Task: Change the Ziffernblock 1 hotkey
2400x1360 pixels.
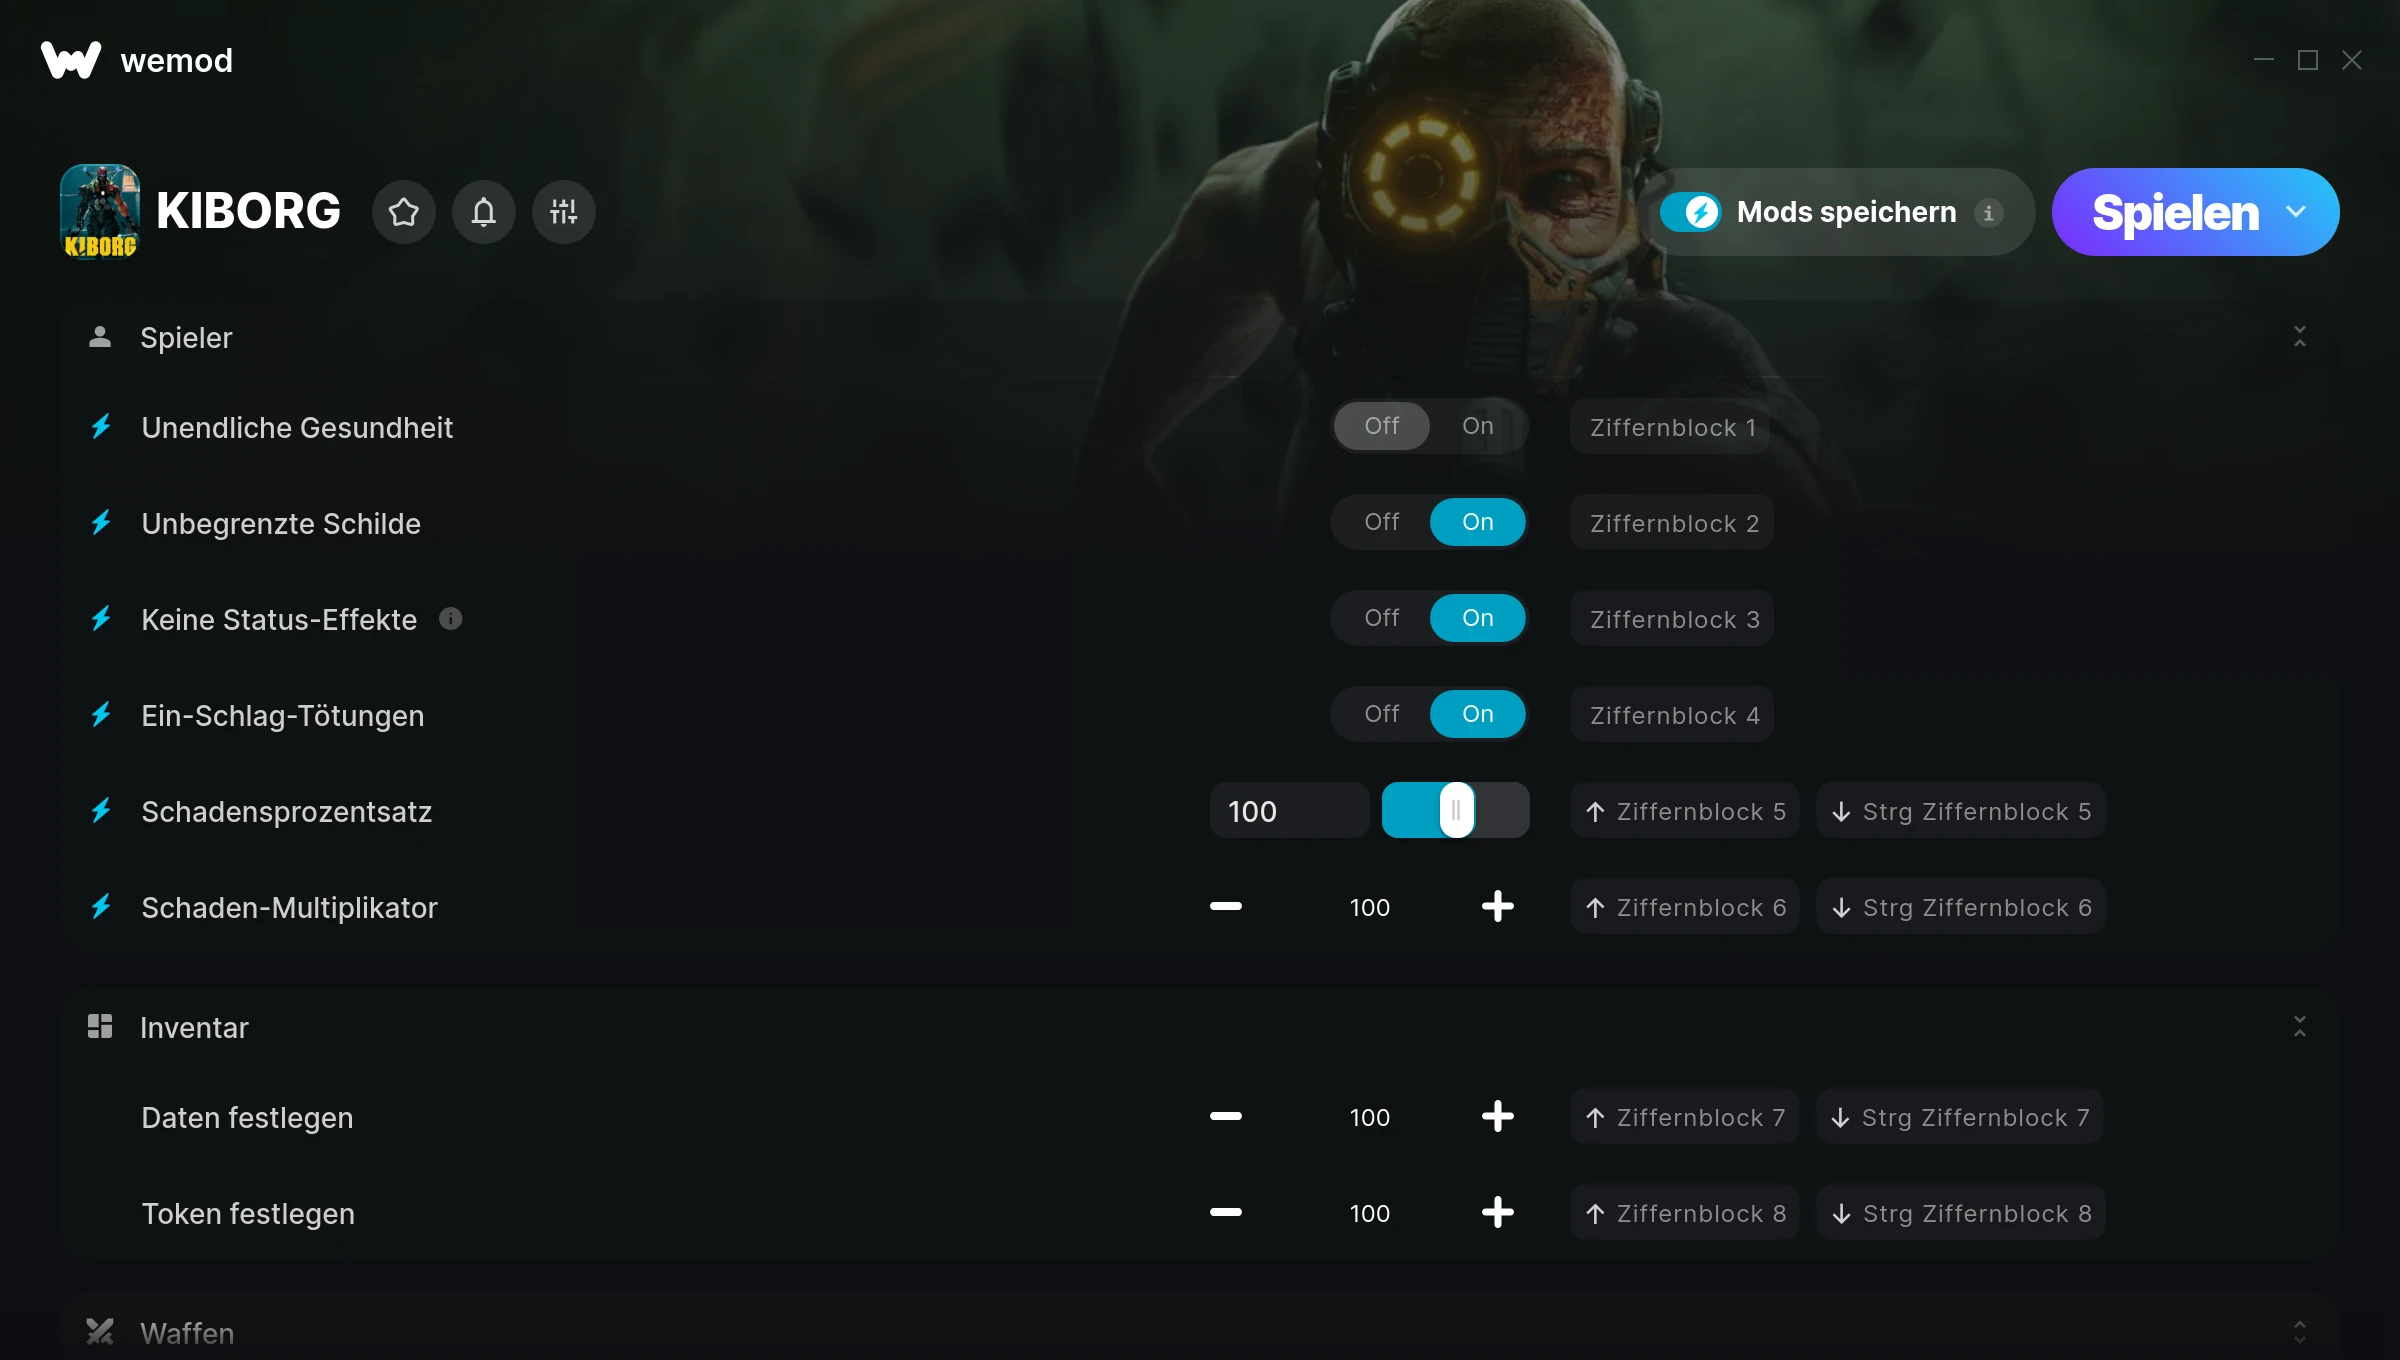Action: (1672, 427)
